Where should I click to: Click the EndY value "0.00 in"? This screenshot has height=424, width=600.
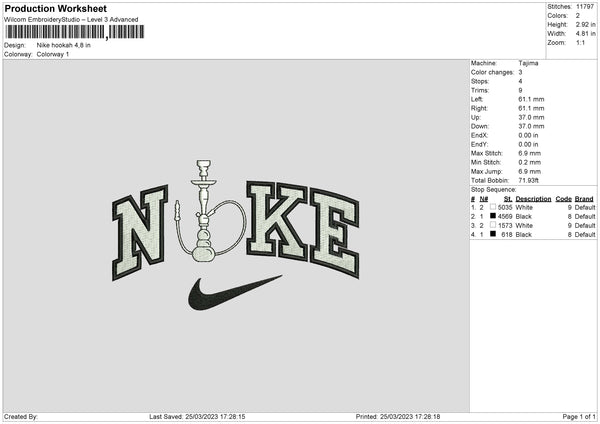click(528, 144)
